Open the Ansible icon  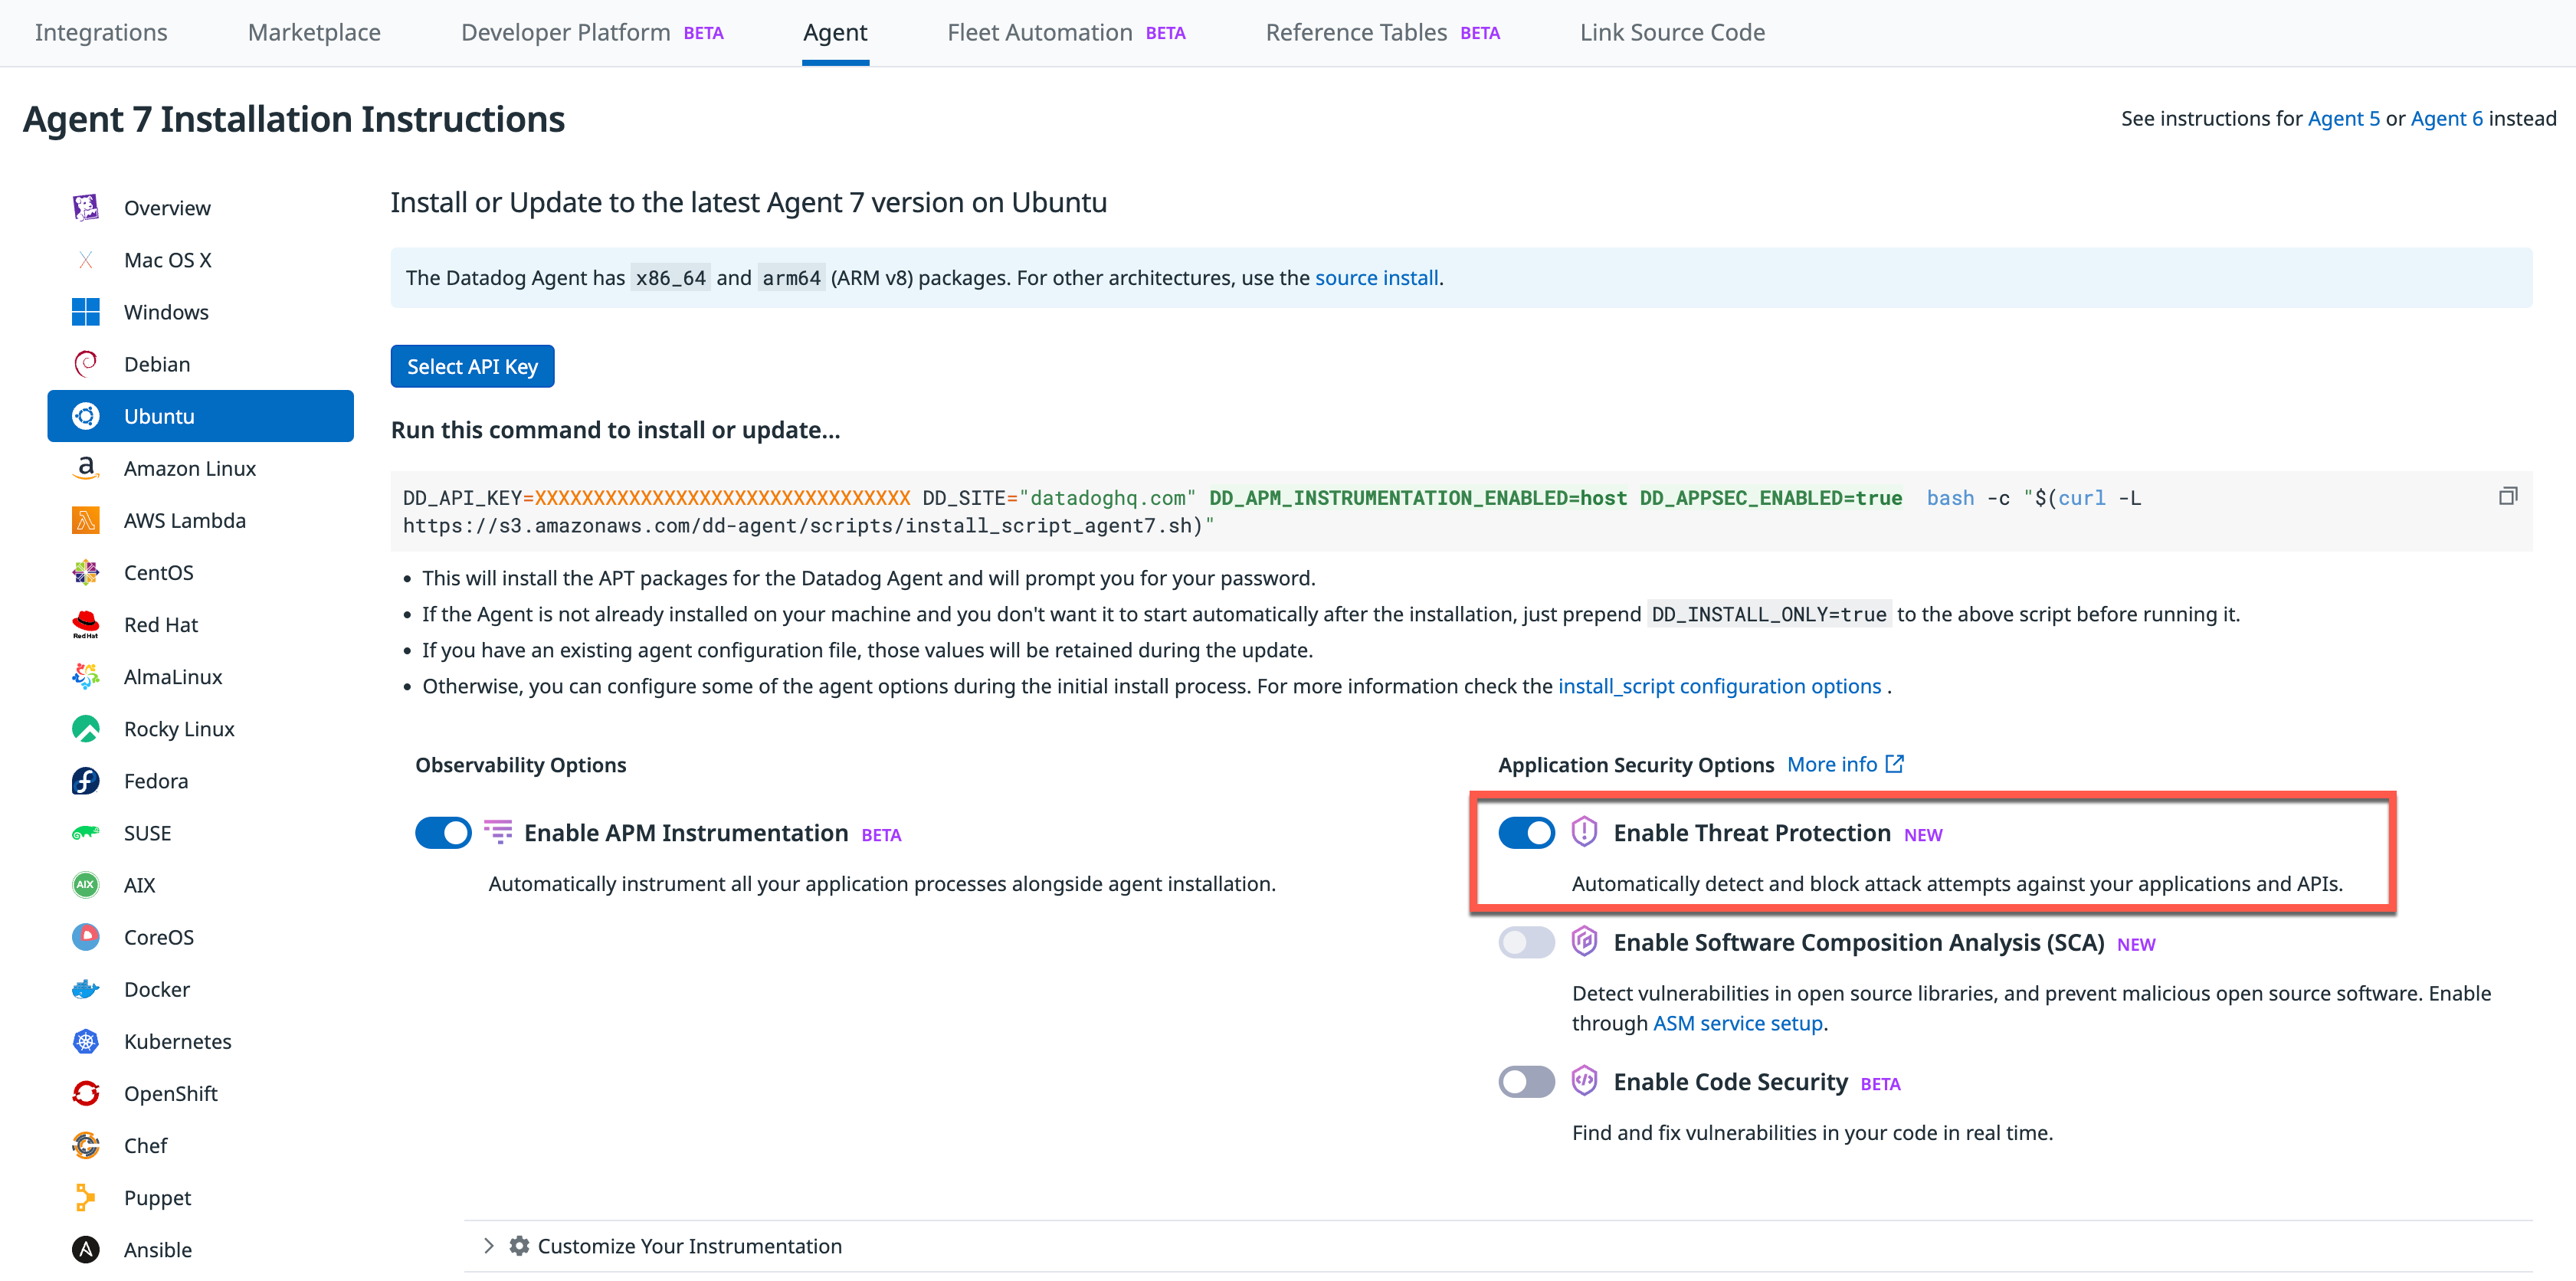(86, 1249)
